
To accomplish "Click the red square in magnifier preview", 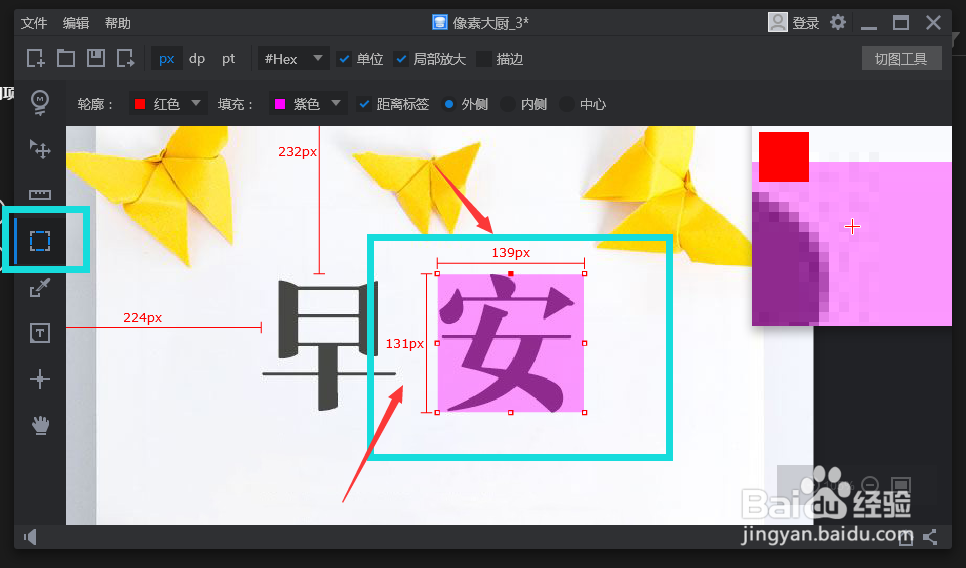I will click(784, 156).
